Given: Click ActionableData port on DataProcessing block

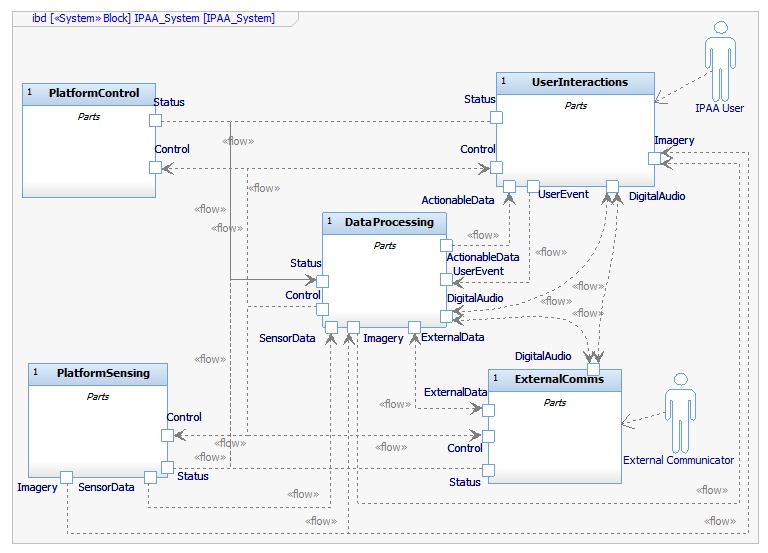Looking at the screenshot, I should [x=446, y=244].
